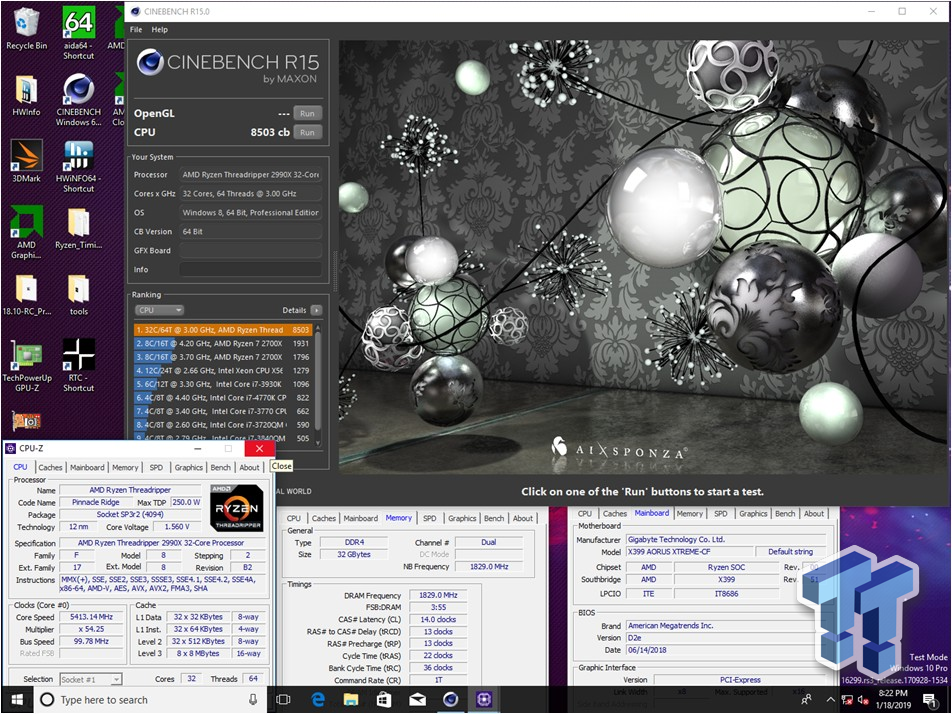
Task: Click the DRAM Frequency value '1829.0 MHz'
Action: pos(438,596)
